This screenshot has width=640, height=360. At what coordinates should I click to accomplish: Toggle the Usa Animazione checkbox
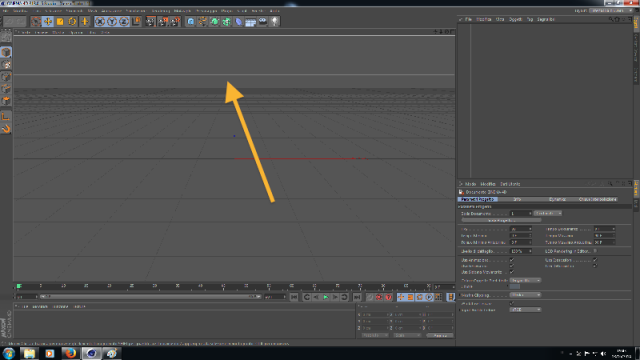512,260
